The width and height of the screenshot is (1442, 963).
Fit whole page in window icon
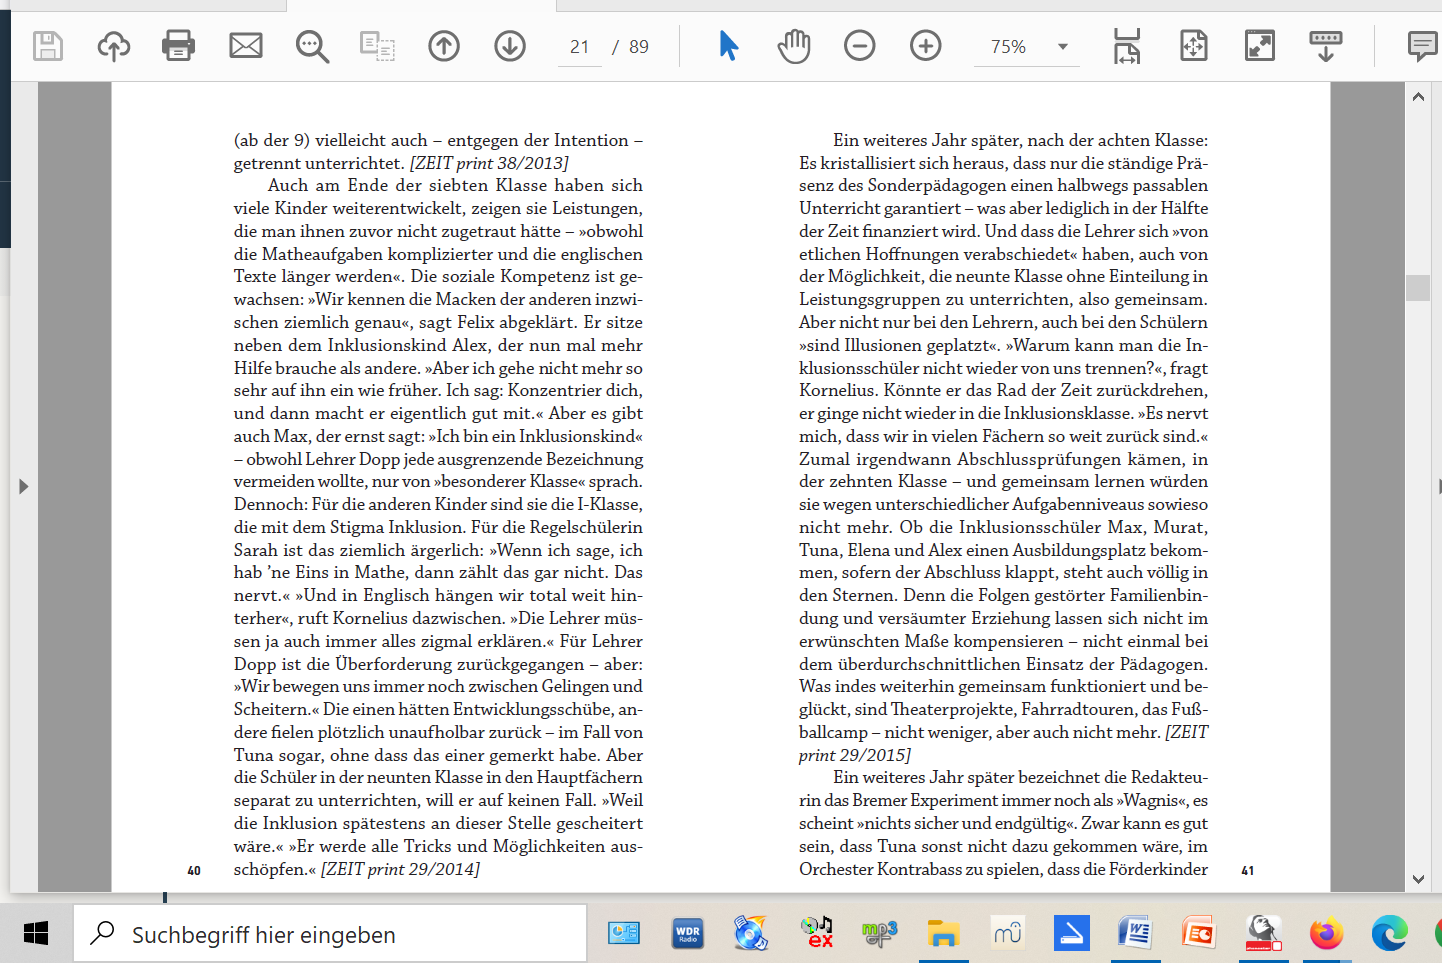(1194, 46)
